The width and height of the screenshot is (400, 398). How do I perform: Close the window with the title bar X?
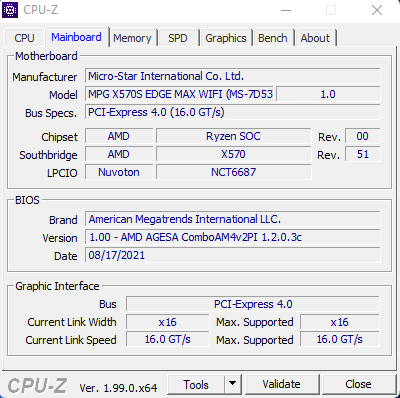377,10
